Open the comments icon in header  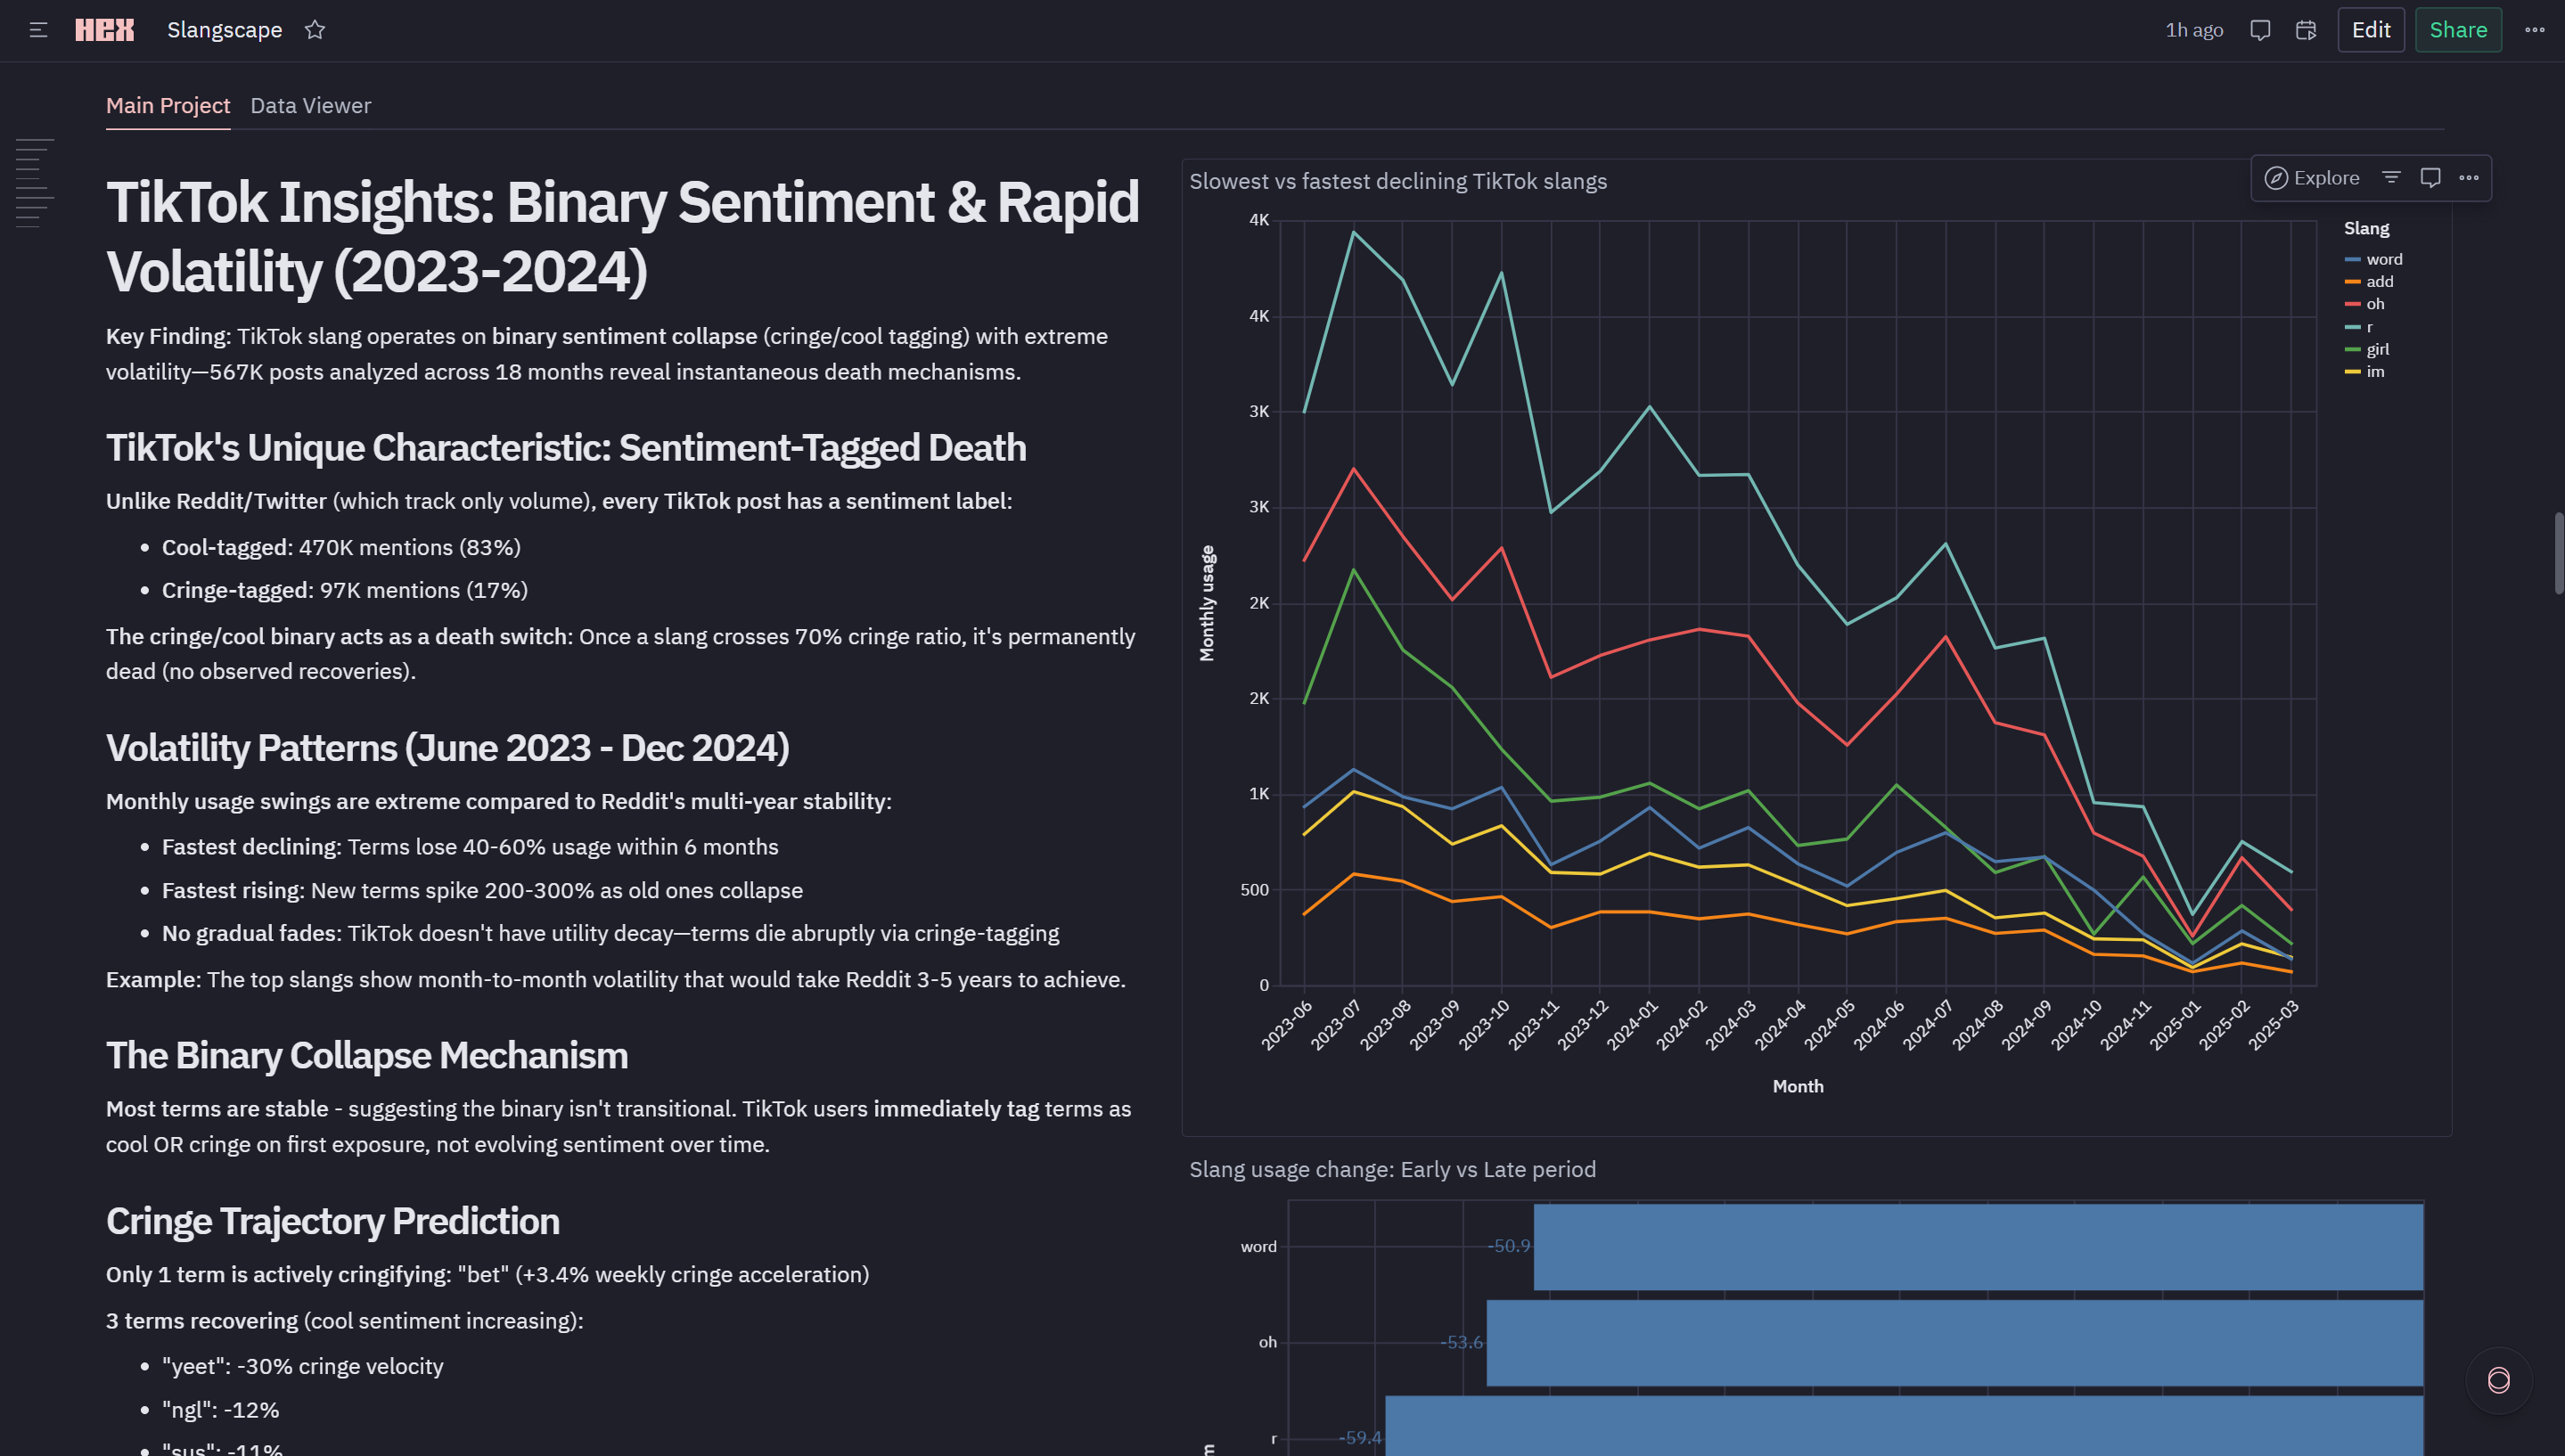pos(2260,30)
